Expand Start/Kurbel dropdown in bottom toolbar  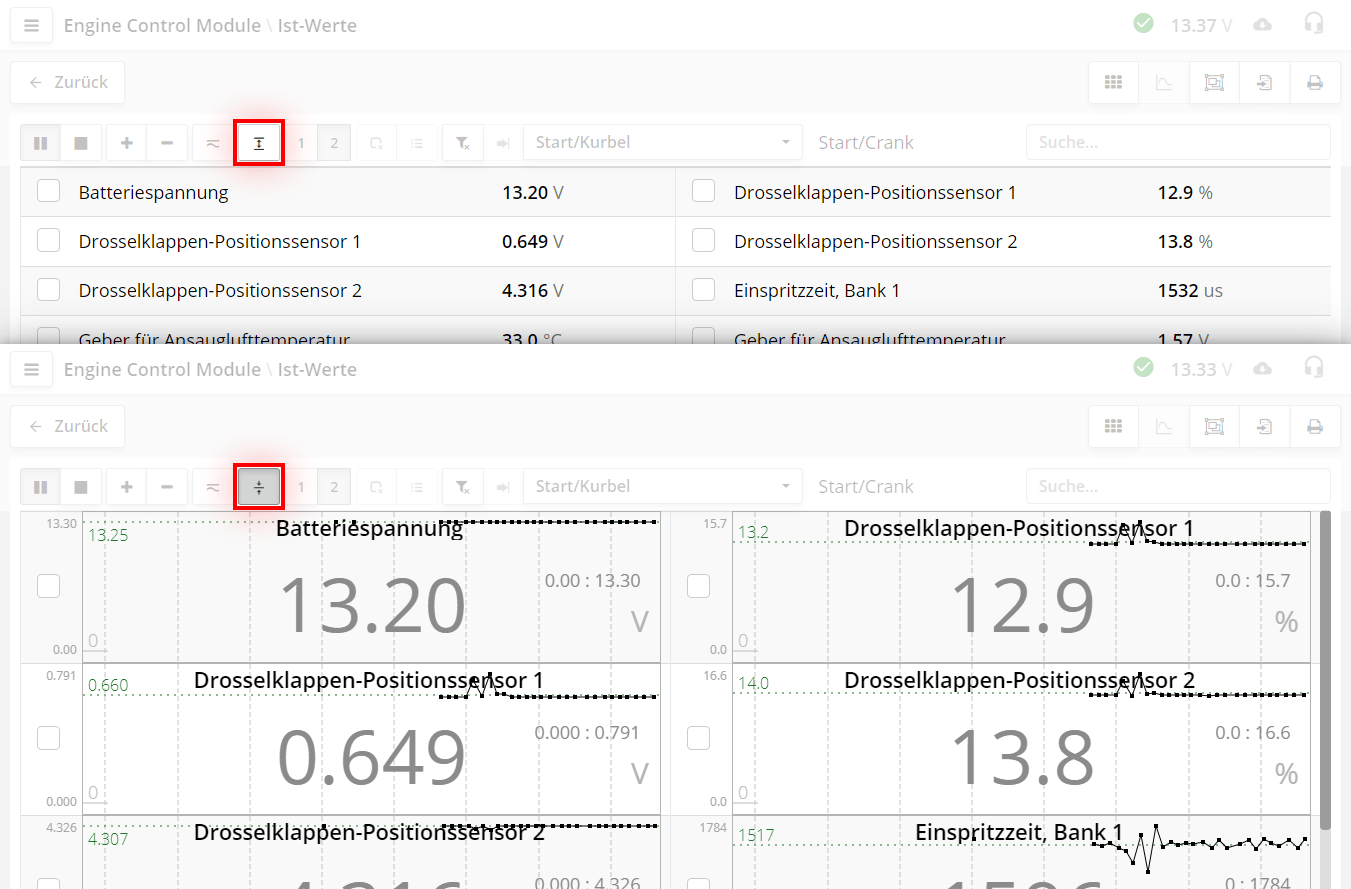coord(662,487)
